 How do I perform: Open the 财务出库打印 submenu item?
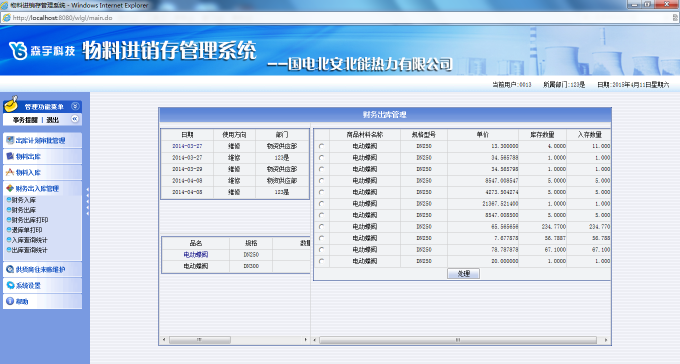[30, 220]
